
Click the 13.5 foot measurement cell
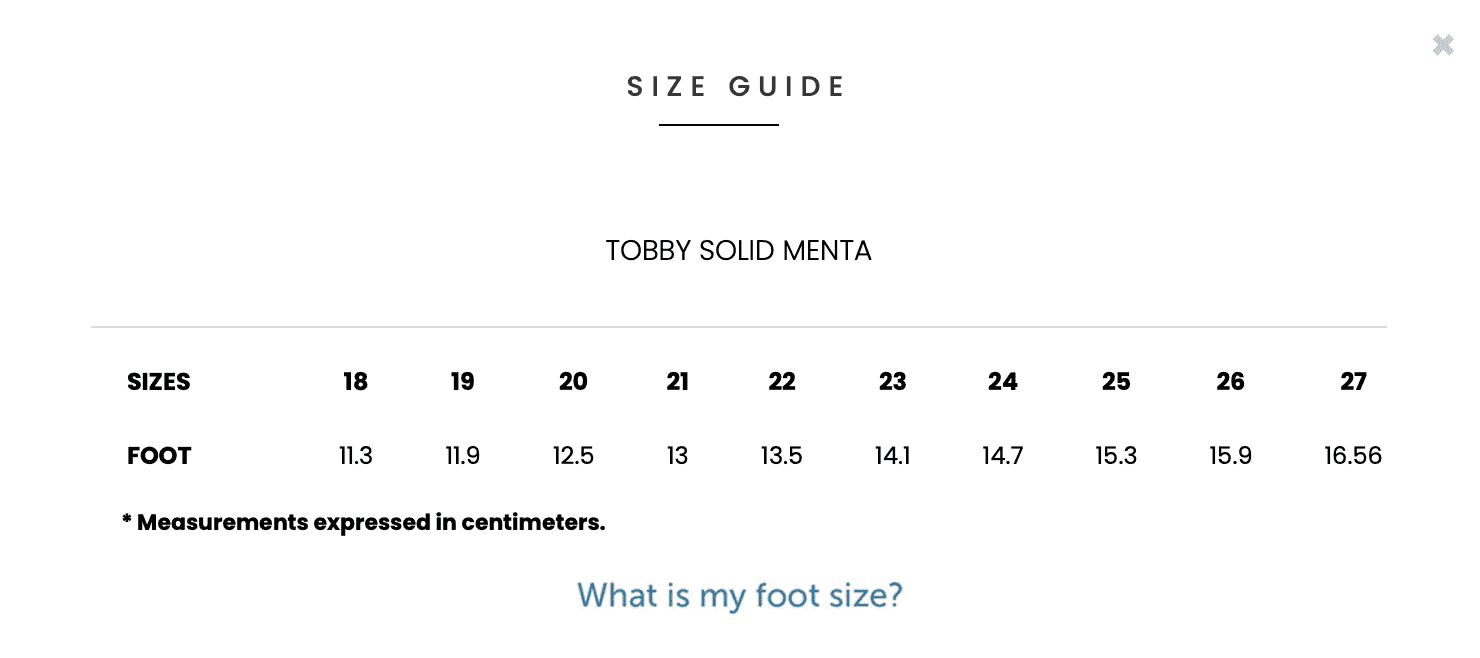click(x=782, y=456)
